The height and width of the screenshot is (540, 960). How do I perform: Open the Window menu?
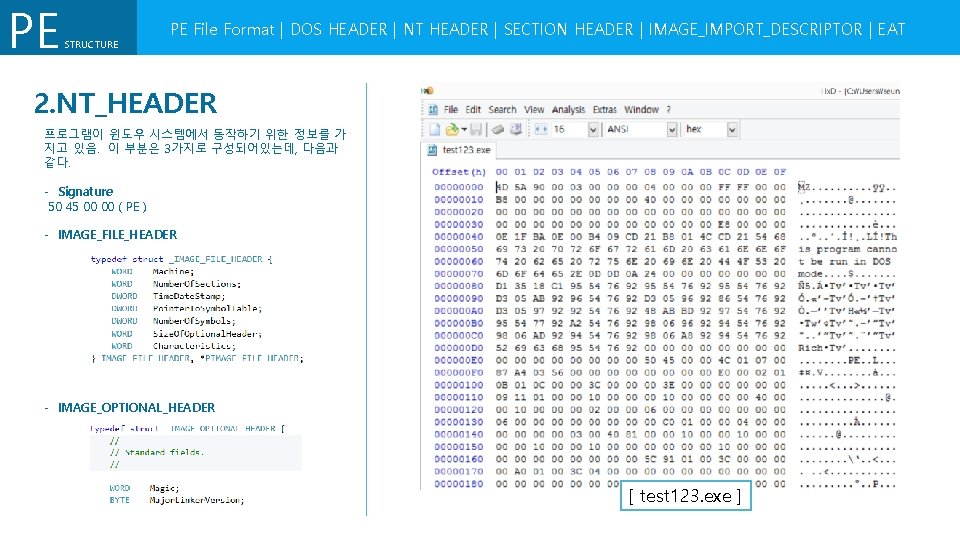[x=641, y=110]
